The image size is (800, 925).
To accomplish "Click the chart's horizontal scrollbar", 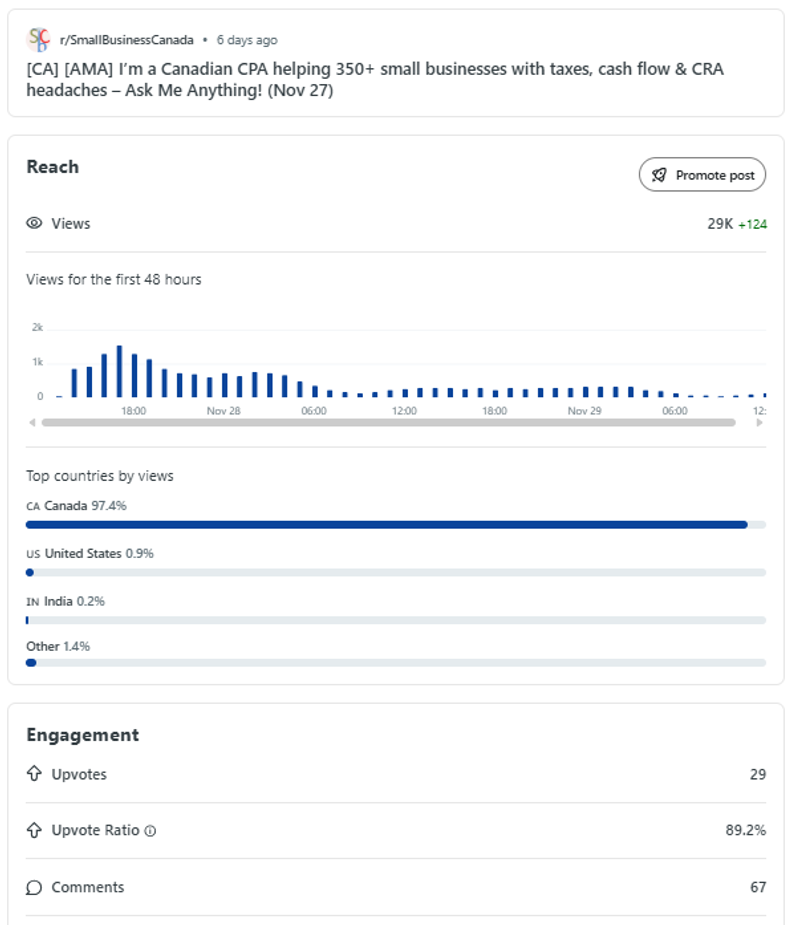I will 388,423.
